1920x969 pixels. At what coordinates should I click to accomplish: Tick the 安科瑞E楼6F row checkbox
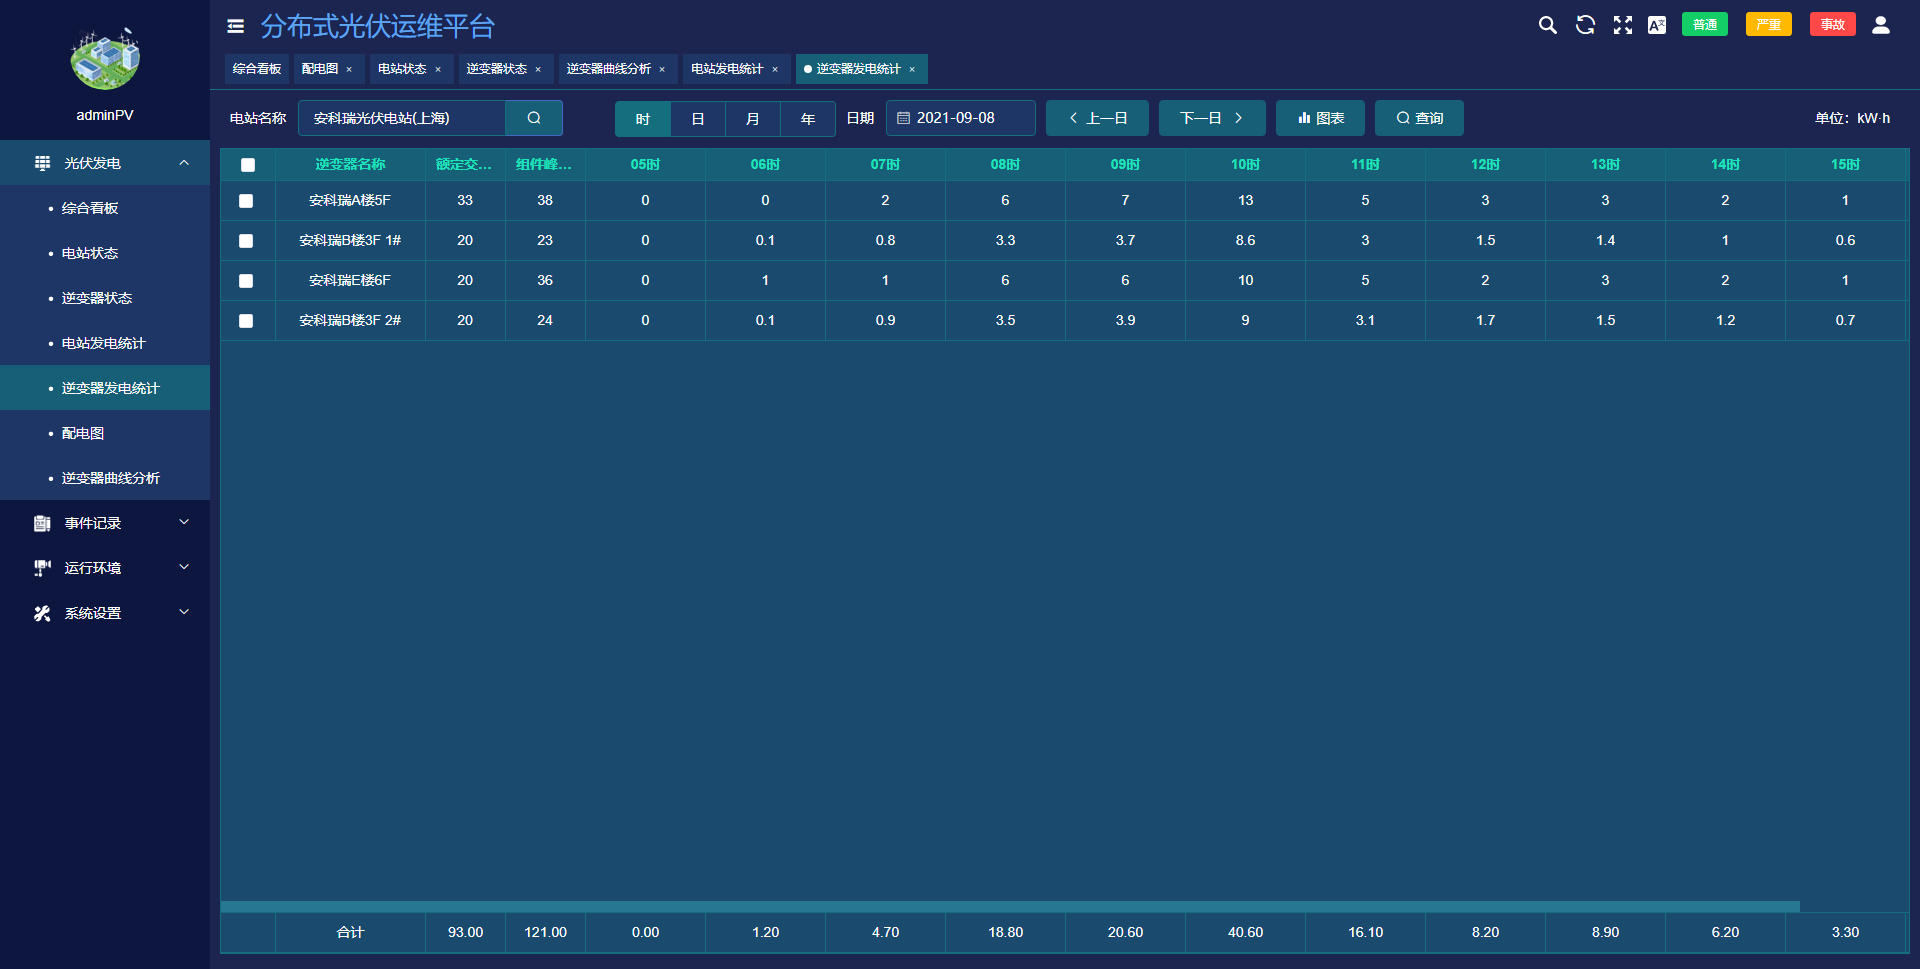click(x=246, y=281)
